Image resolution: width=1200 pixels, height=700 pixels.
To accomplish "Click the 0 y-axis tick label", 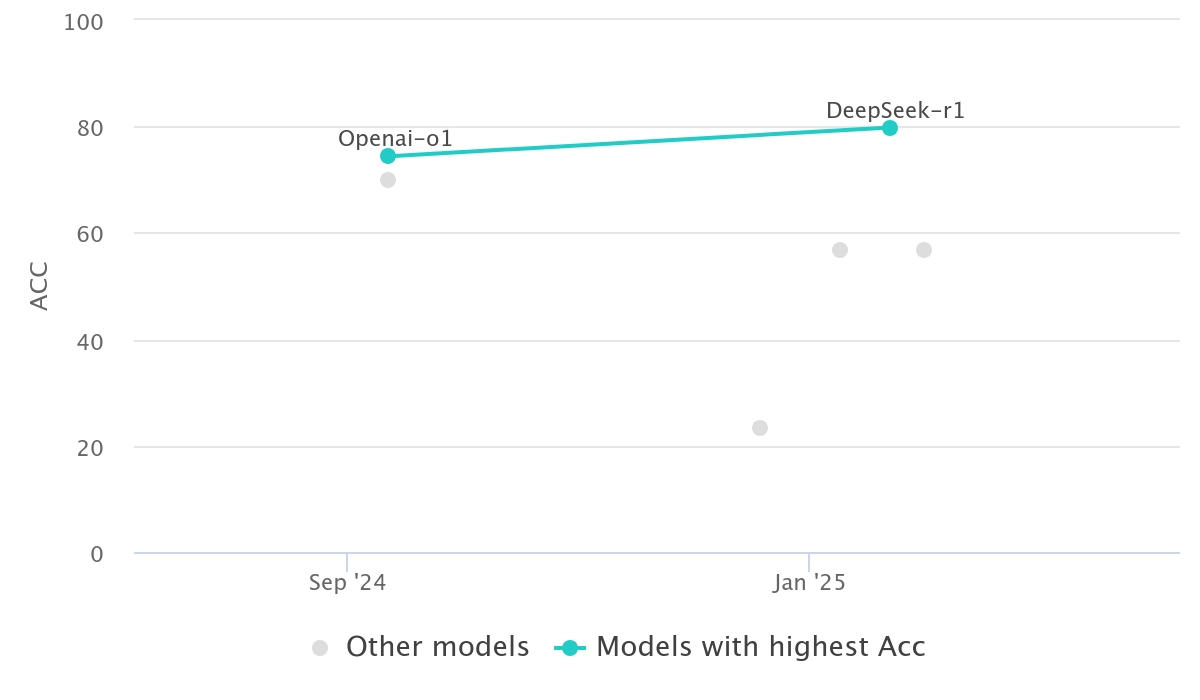I will coord(96,554).
